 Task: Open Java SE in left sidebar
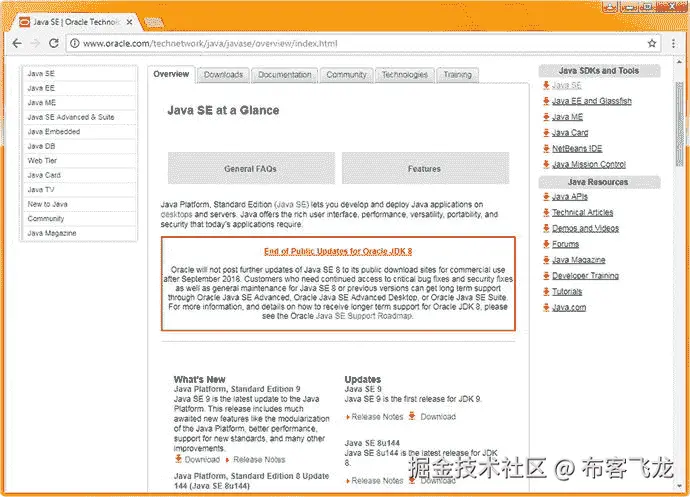tap(80, 74)
